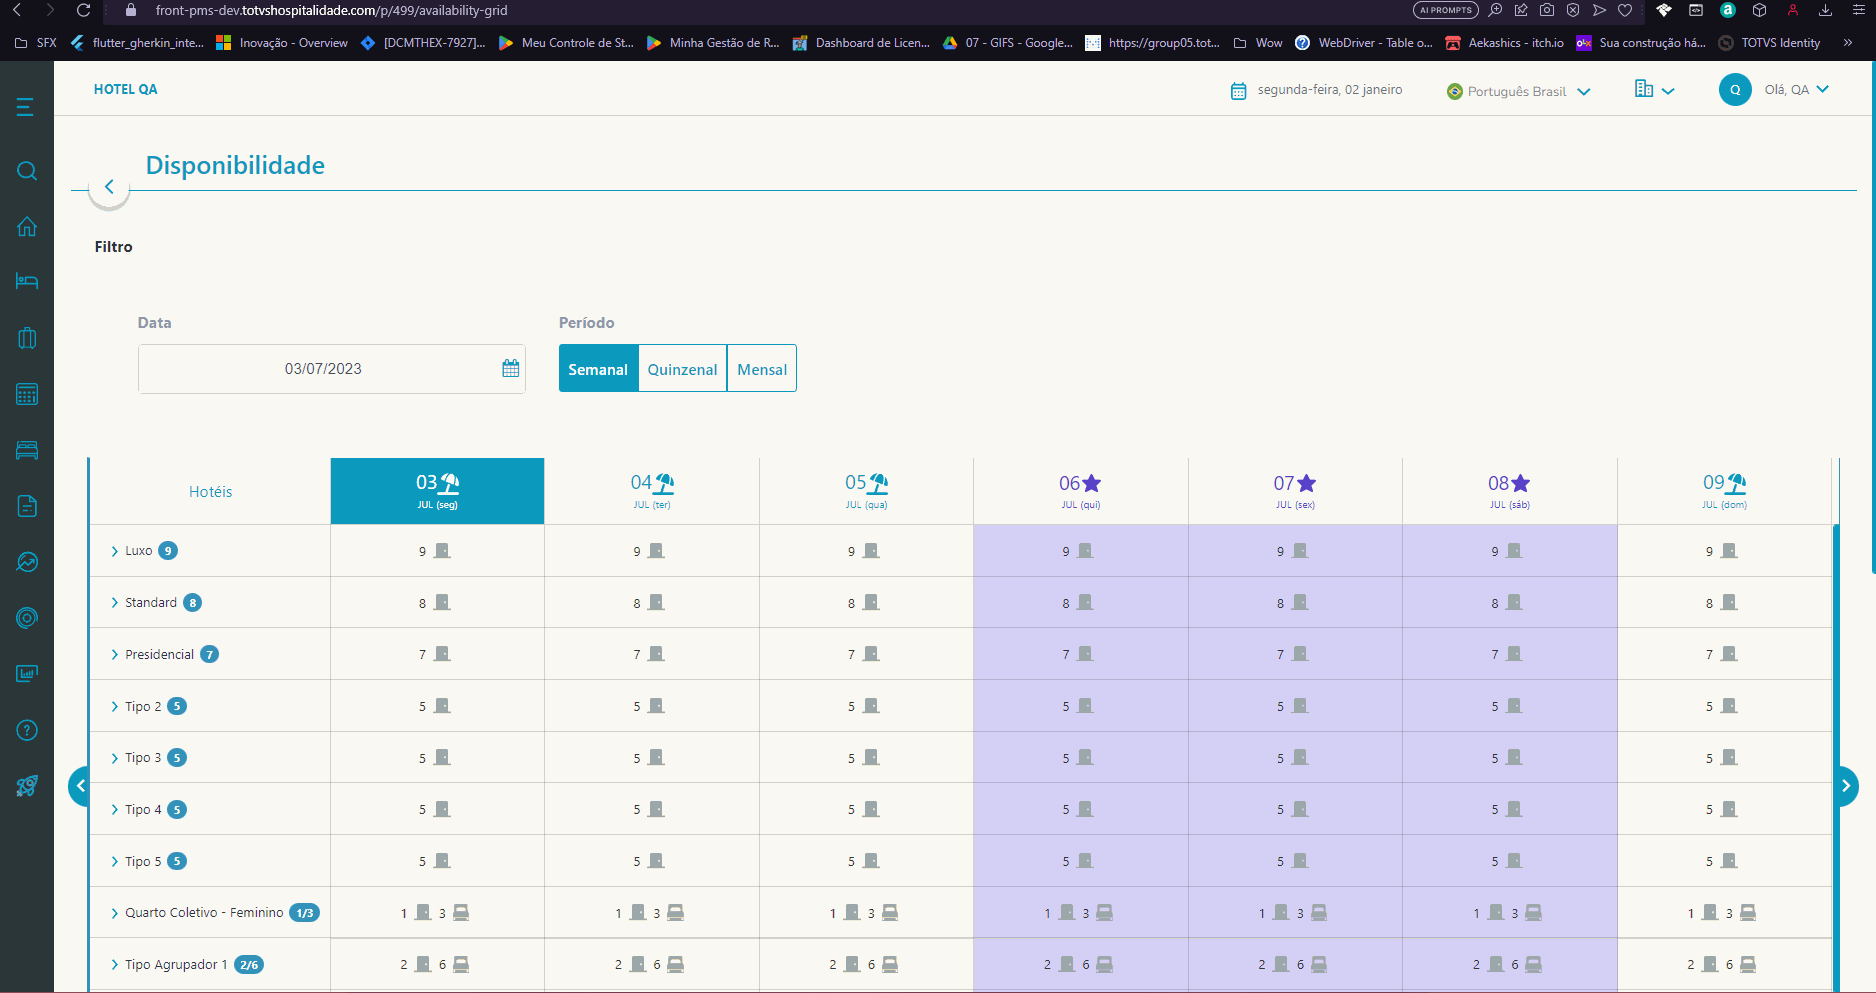Open the target circle sidebar icon
This screenshot has width=1876, height=993.
click(27, 618)
